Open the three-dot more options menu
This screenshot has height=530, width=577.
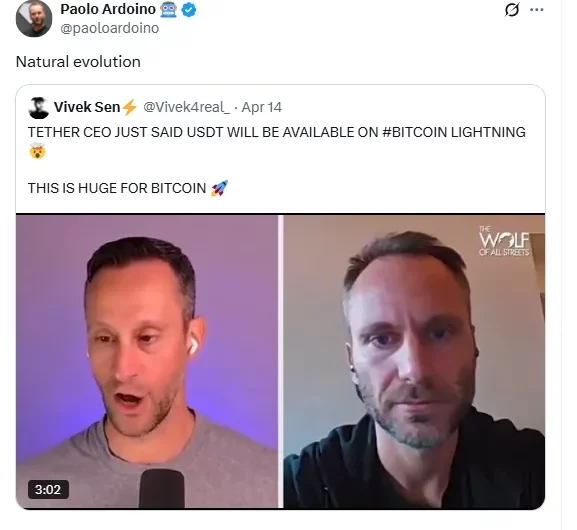[537, 10]
